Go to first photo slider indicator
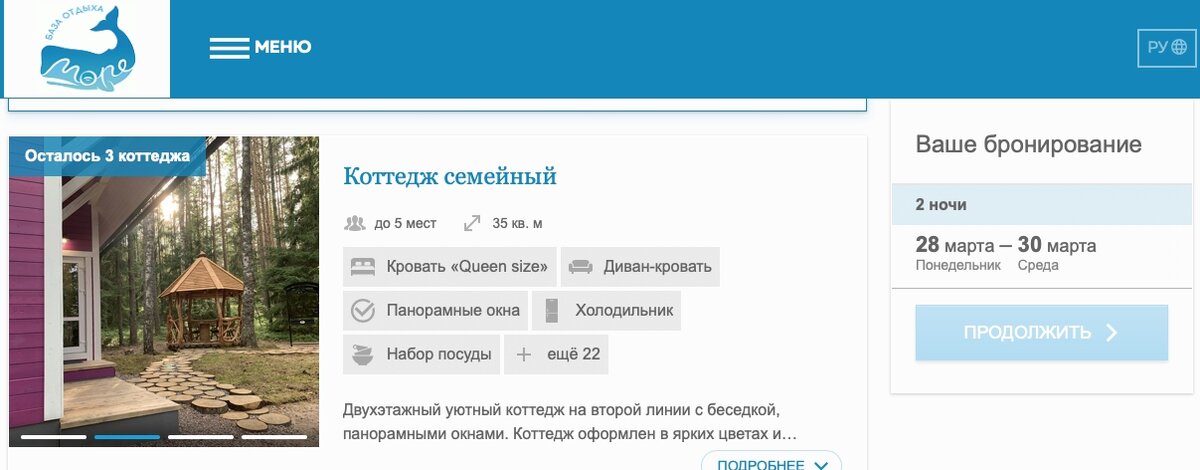This screenshot has width=1200, height=470. point(53,437)
